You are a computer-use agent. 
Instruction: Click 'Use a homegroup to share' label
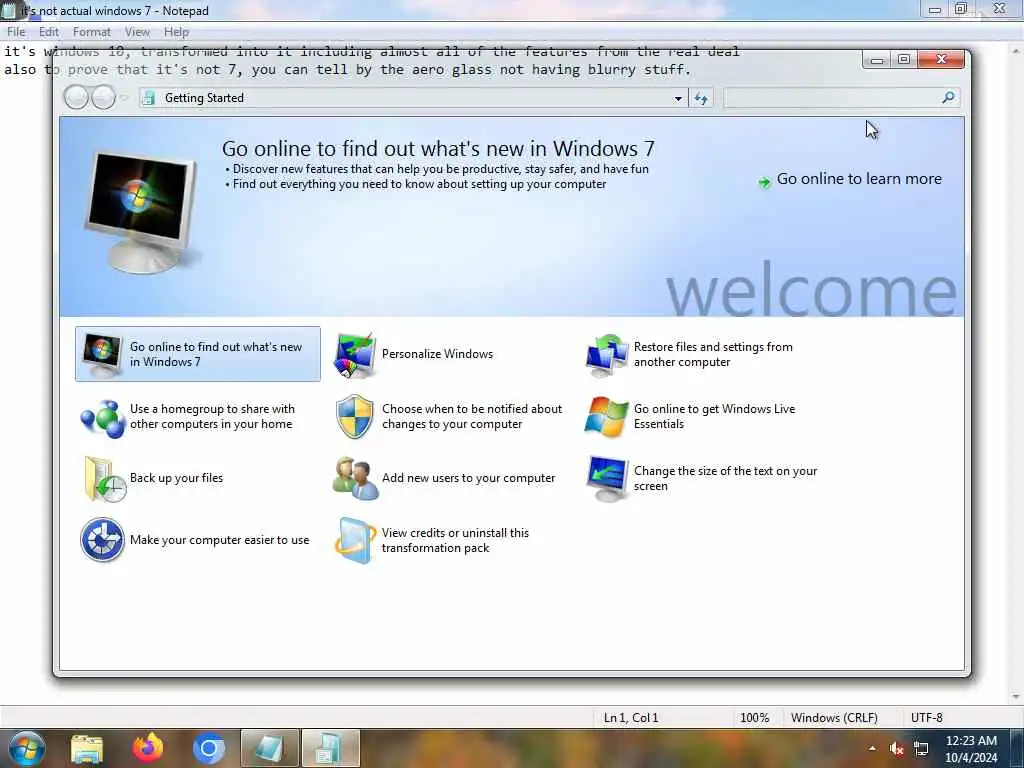[212, 416]
